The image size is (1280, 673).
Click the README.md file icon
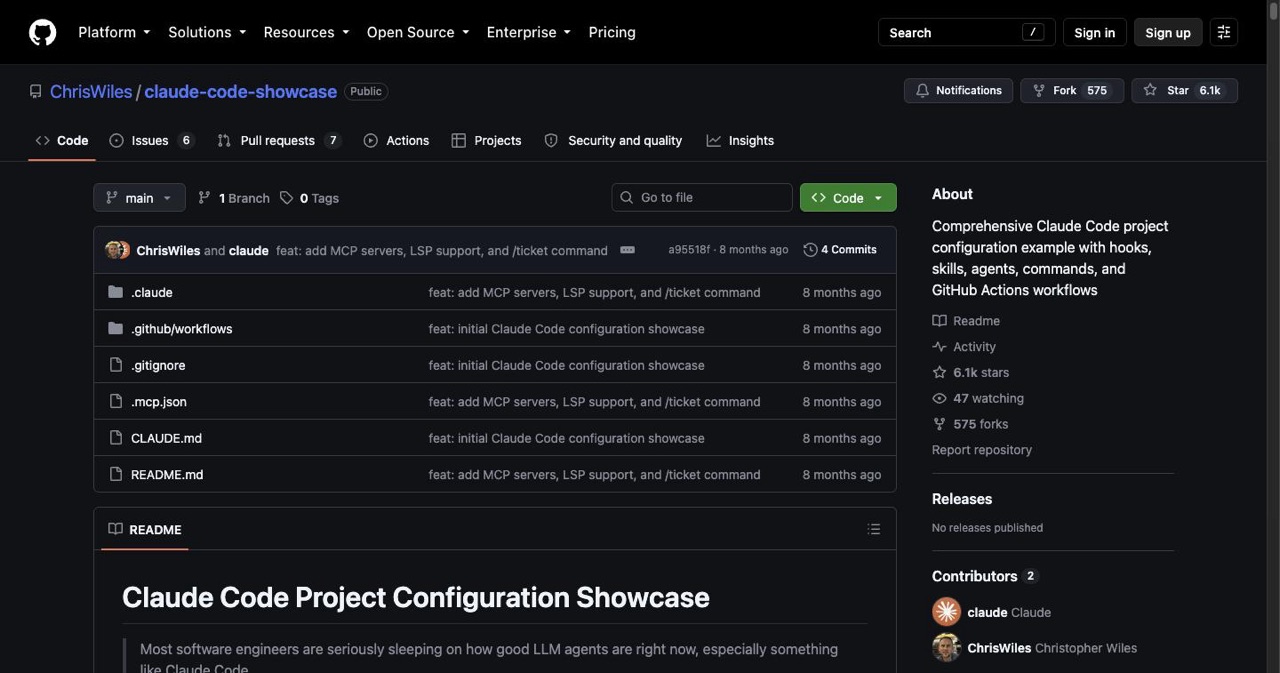point(115,475)
